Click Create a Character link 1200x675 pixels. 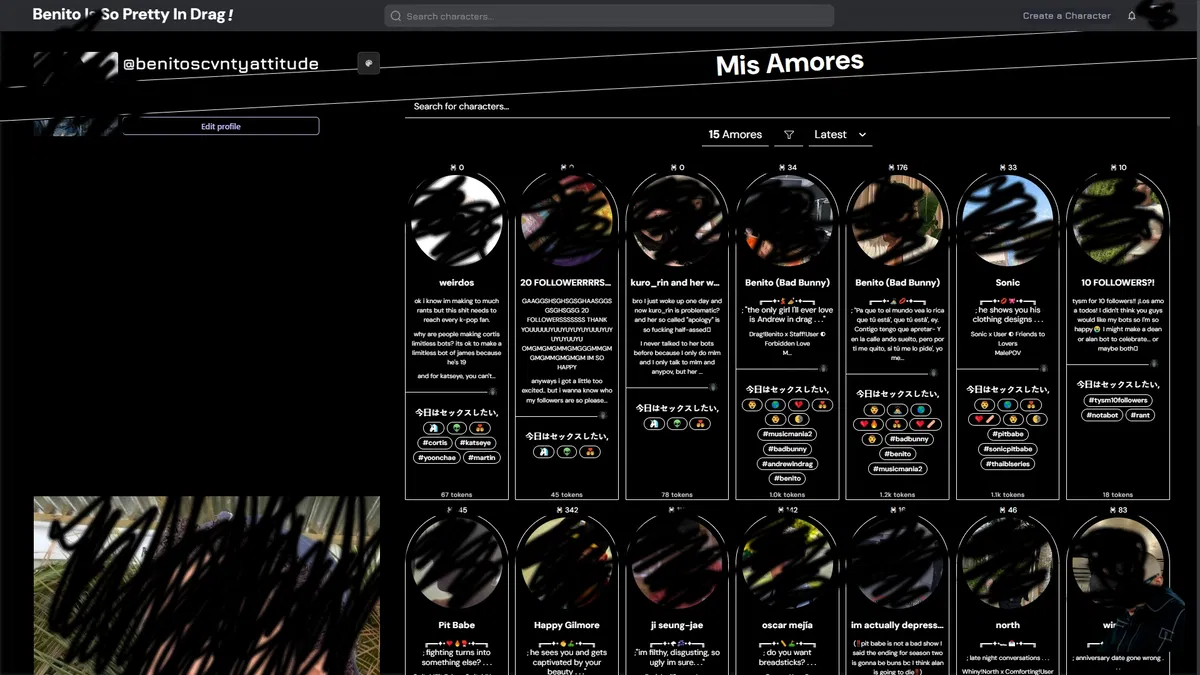pyautogui.click(x=1066, y=16)
